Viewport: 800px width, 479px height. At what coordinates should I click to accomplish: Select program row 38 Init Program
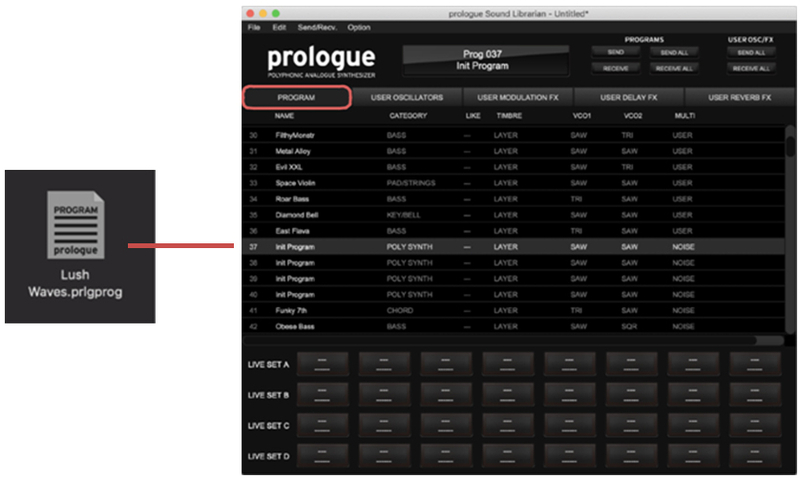514,263
